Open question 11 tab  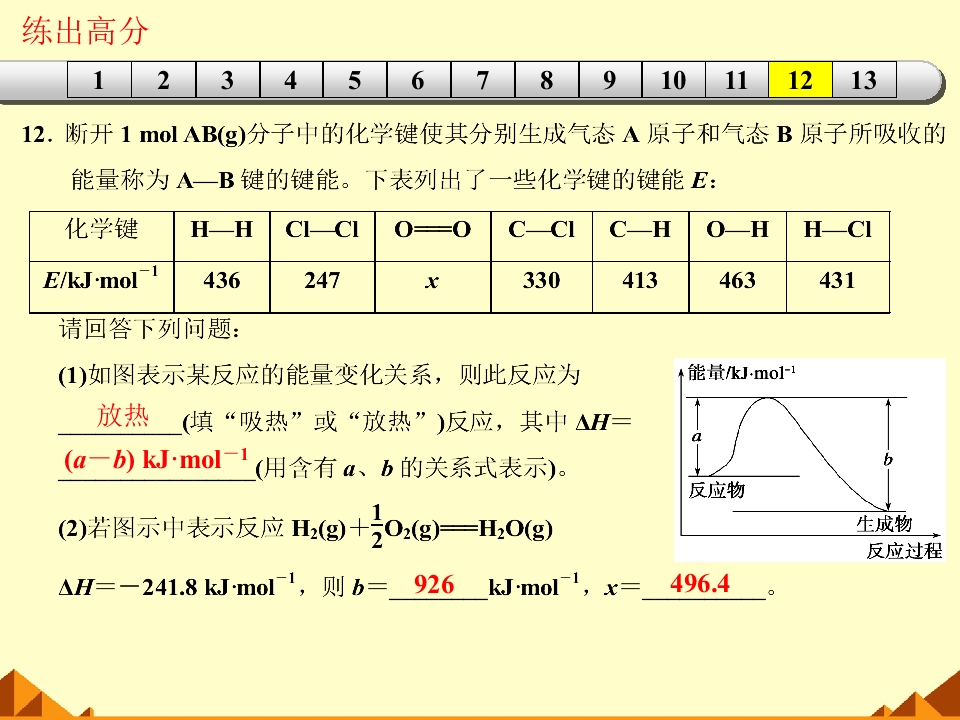[x=737, y=80]
